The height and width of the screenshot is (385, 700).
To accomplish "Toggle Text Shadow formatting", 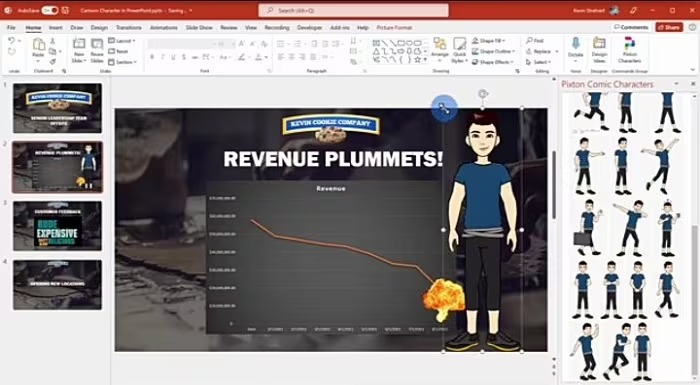I will point(184,57).
